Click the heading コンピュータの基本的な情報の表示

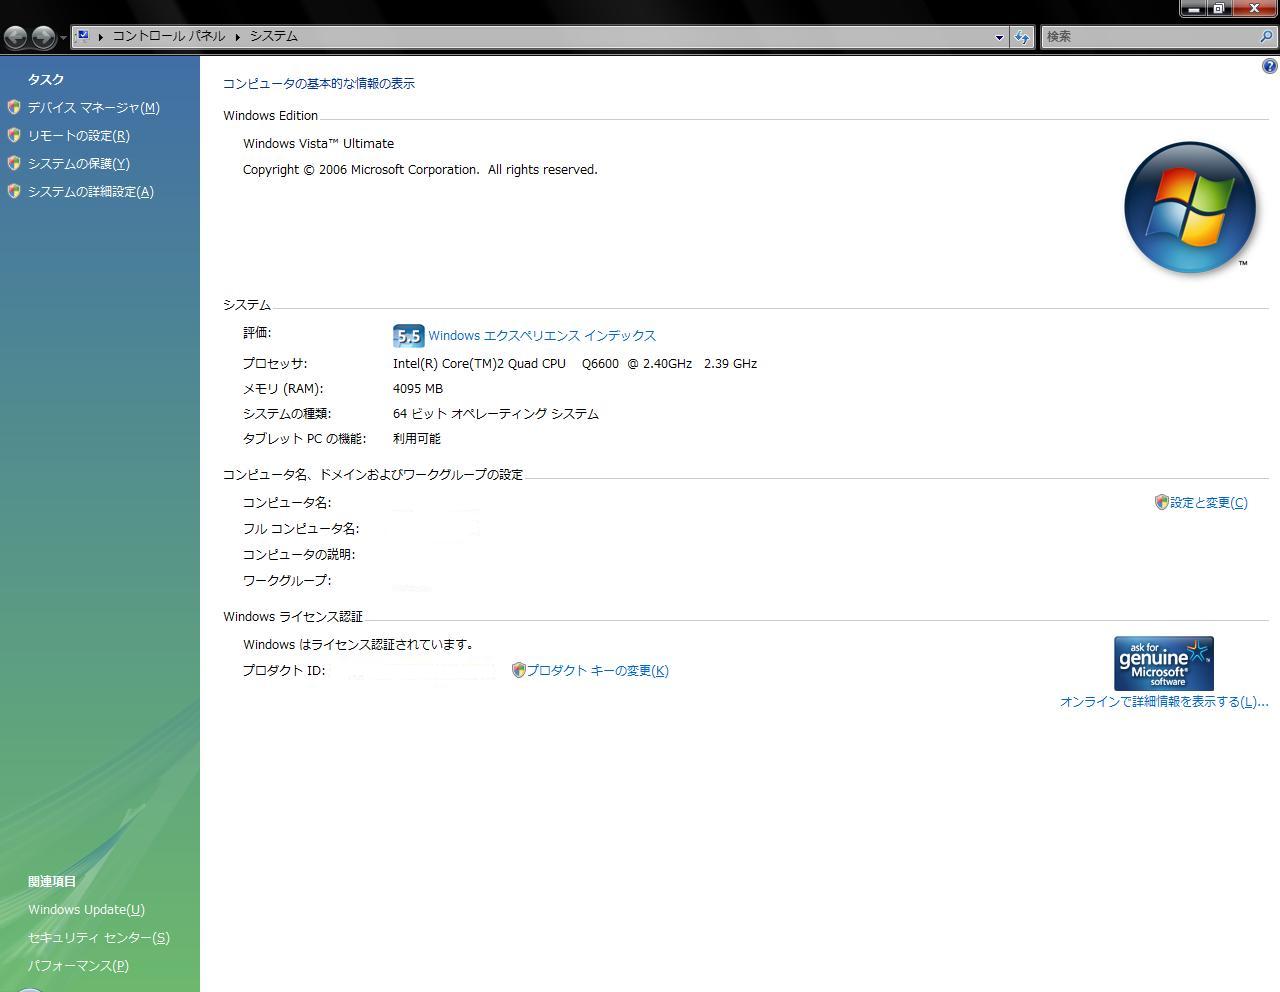319,84
